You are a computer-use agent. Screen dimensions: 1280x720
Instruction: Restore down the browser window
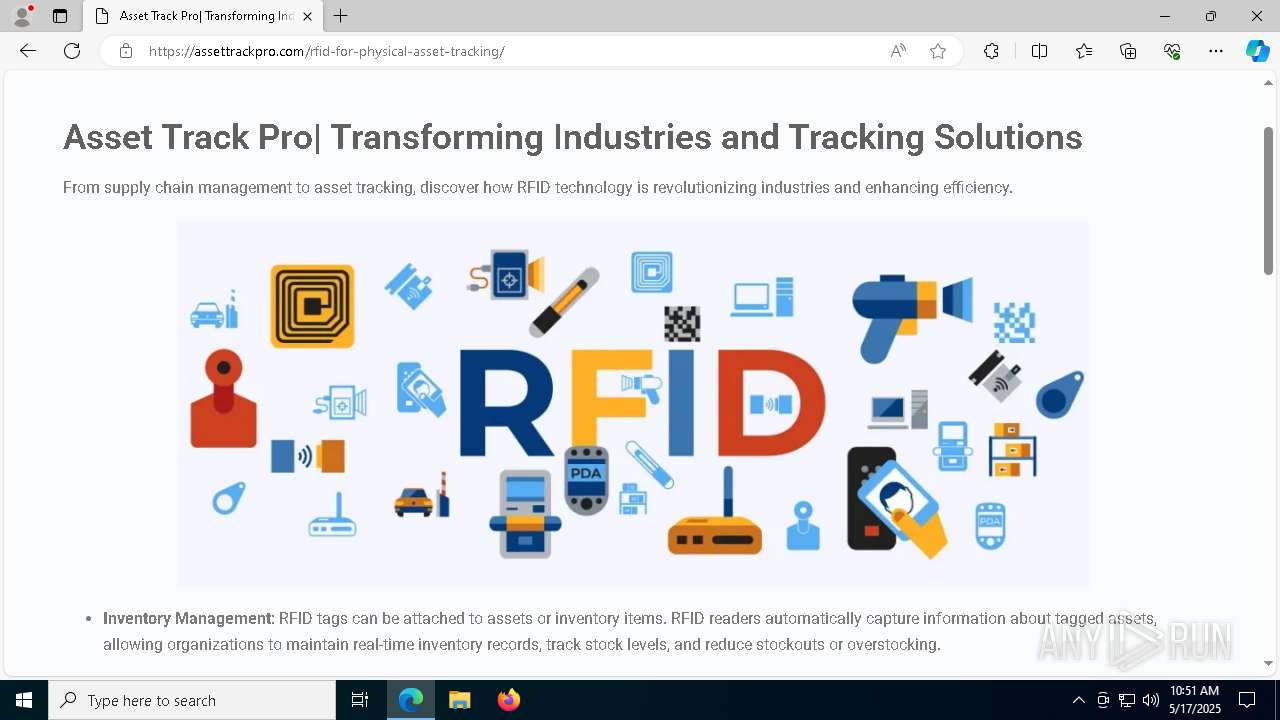(1211, 16)
